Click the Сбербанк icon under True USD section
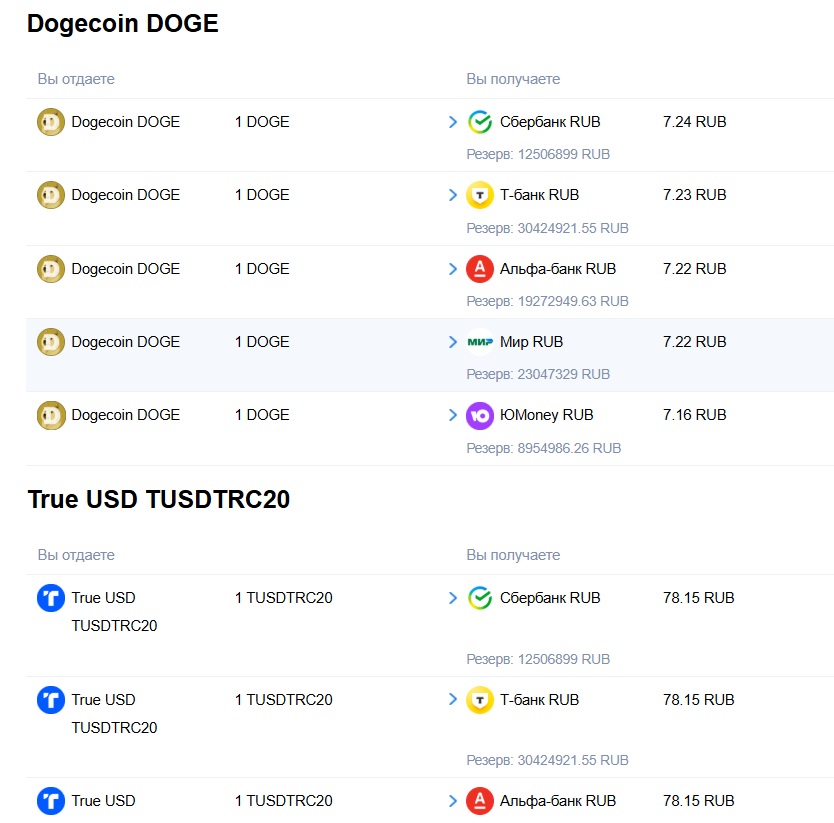 click(480, 597)
